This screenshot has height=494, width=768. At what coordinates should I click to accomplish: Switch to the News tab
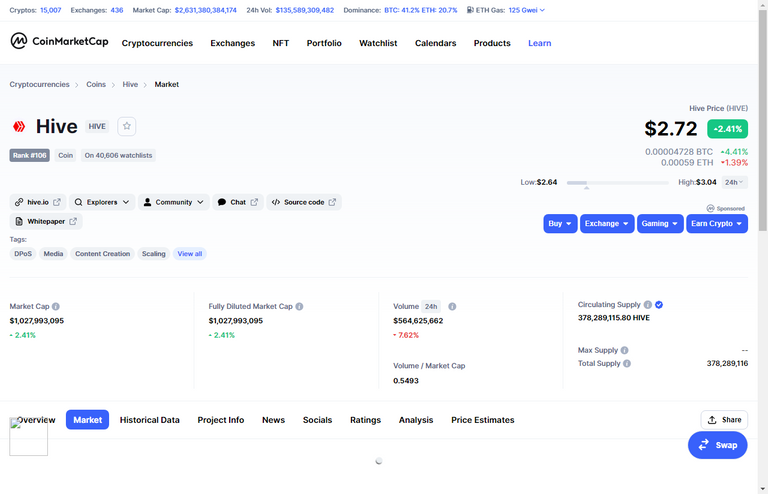coord(273,420)
